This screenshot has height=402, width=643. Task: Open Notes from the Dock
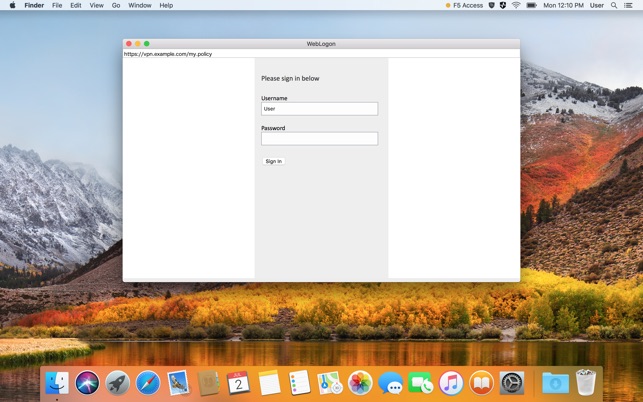[269, 383]
